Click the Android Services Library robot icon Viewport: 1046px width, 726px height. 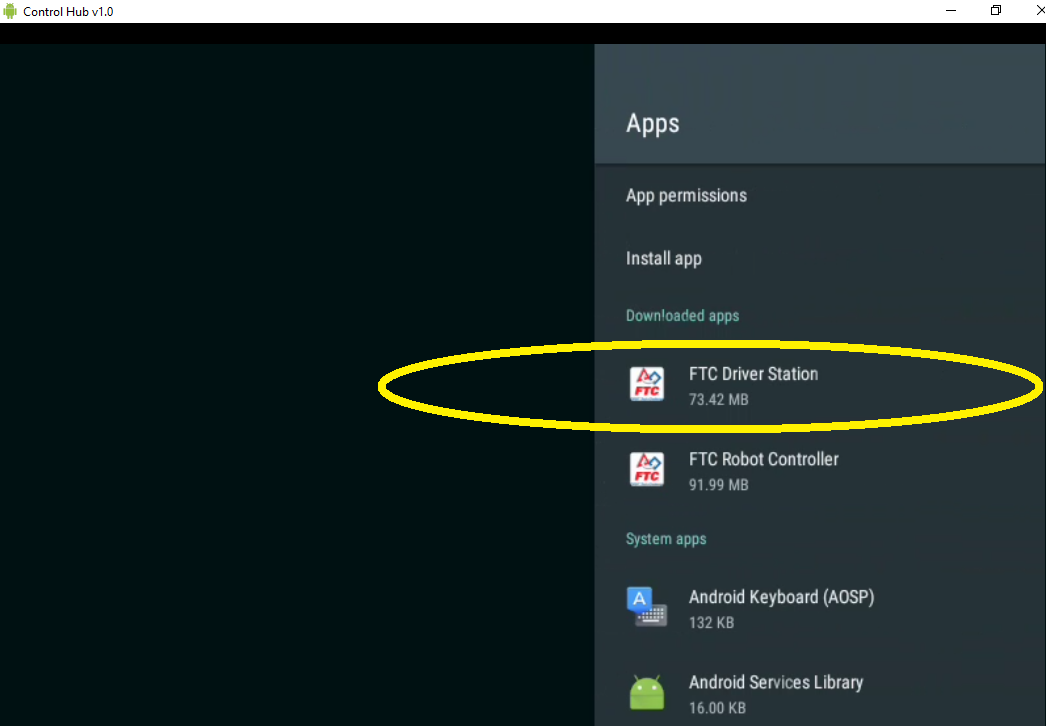pyautogui.click(x=646, y=693)
